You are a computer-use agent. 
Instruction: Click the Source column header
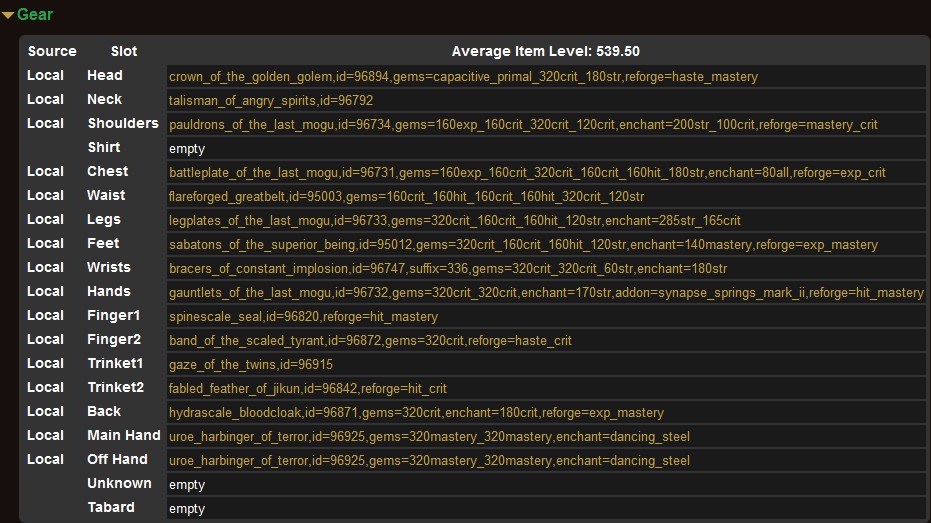point(52,51)
